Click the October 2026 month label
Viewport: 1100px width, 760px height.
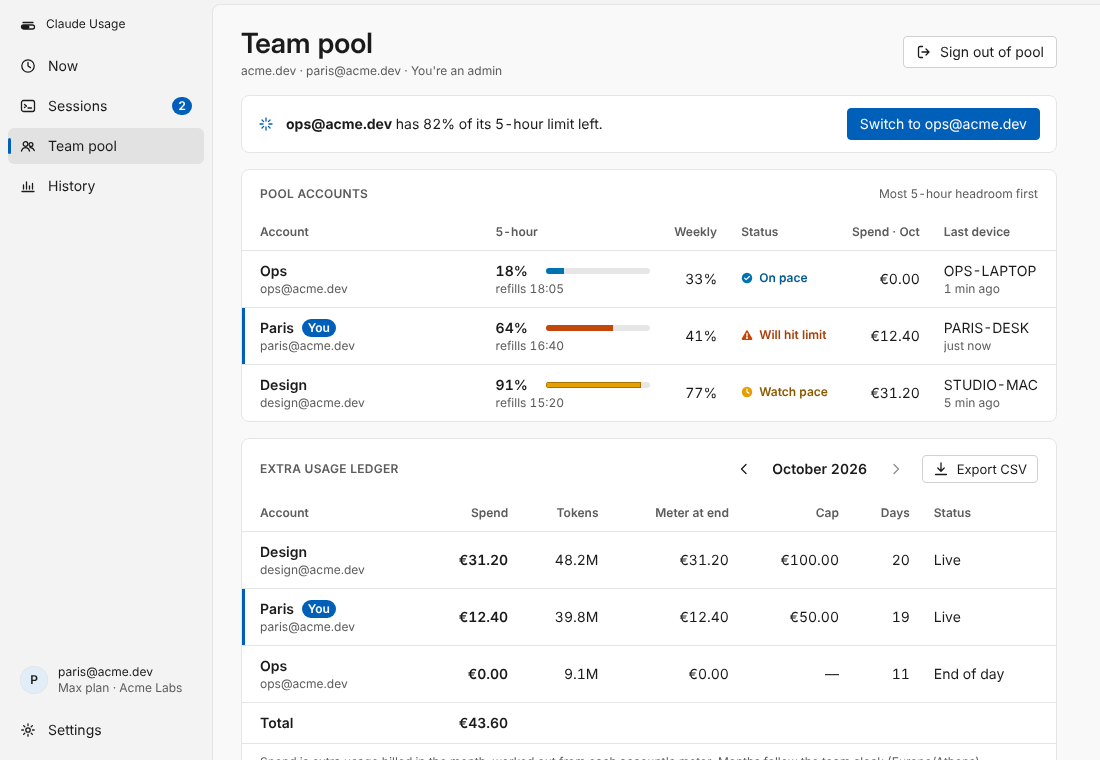(x=819, y=469)
